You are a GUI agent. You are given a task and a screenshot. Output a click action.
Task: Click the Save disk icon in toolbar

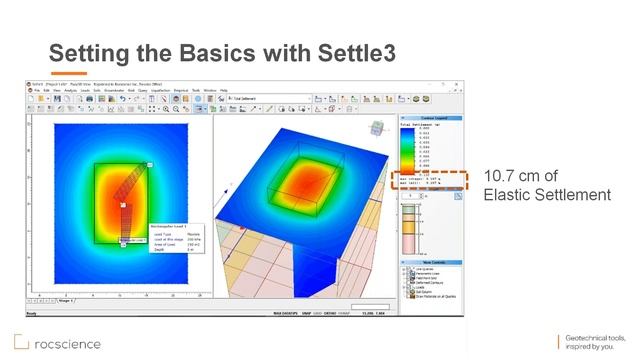57,99
